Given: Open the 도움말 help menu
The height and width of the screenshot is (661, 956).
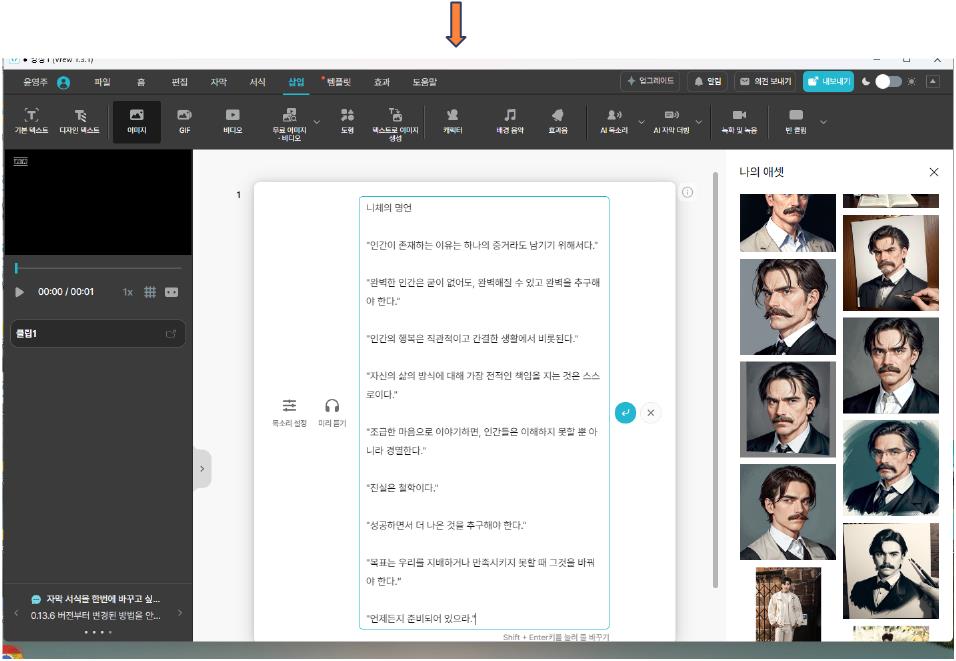Looking at the screenshot, I should click(x=424, y=82).
